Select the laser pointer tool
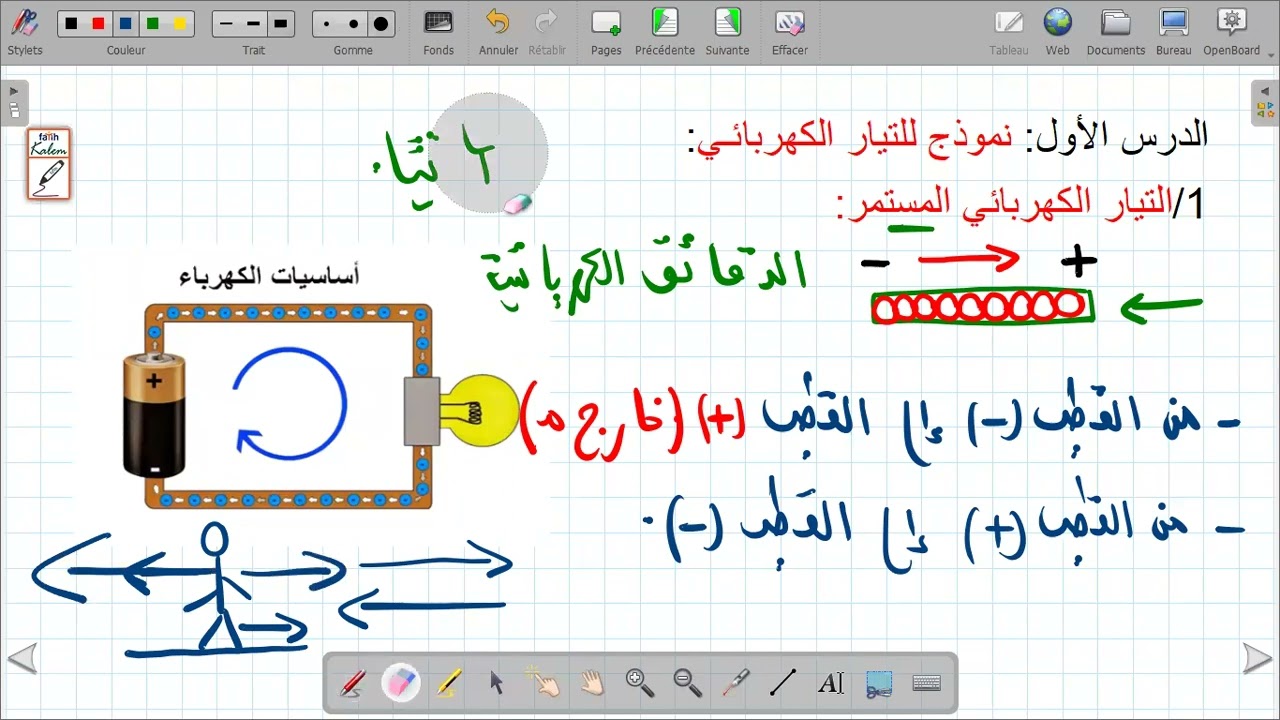 736,683
